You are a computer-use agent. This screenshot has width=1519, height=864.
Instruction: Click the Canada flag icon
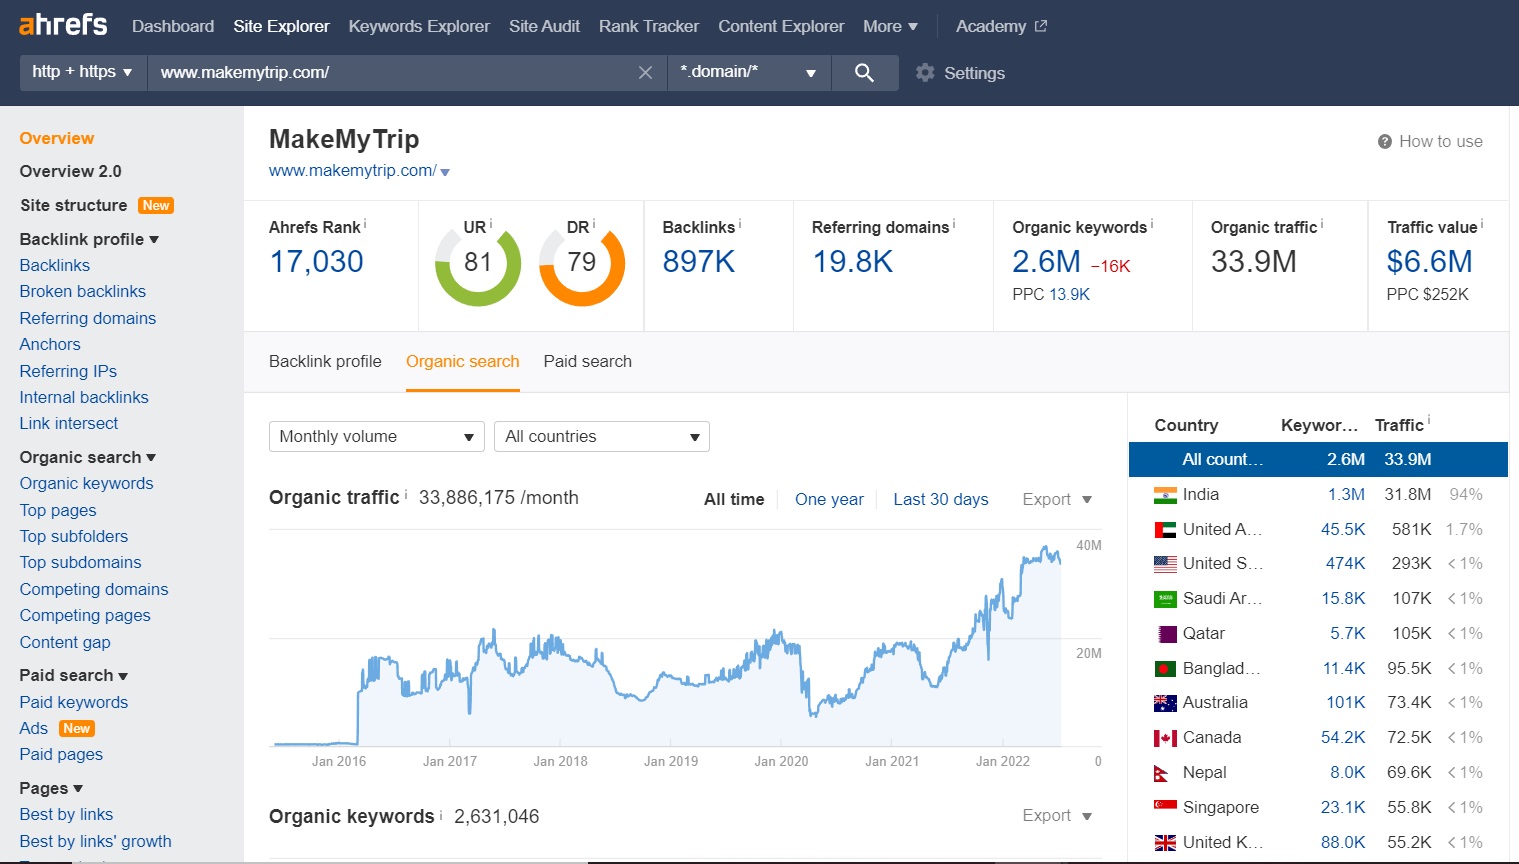click(1165, 738)
